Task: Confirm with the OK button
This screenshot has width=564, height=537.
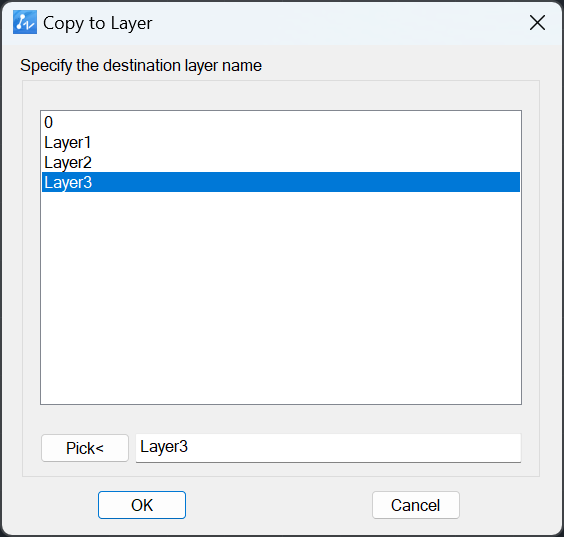Action: (x=142, y=505)
